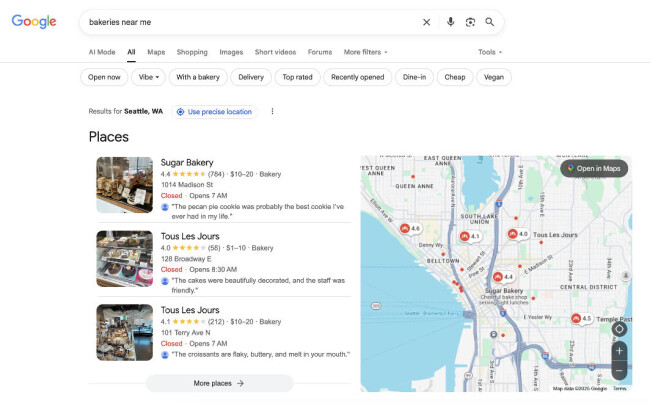
Task: Click the BELLTOWN label on the map
Action: 443,261
